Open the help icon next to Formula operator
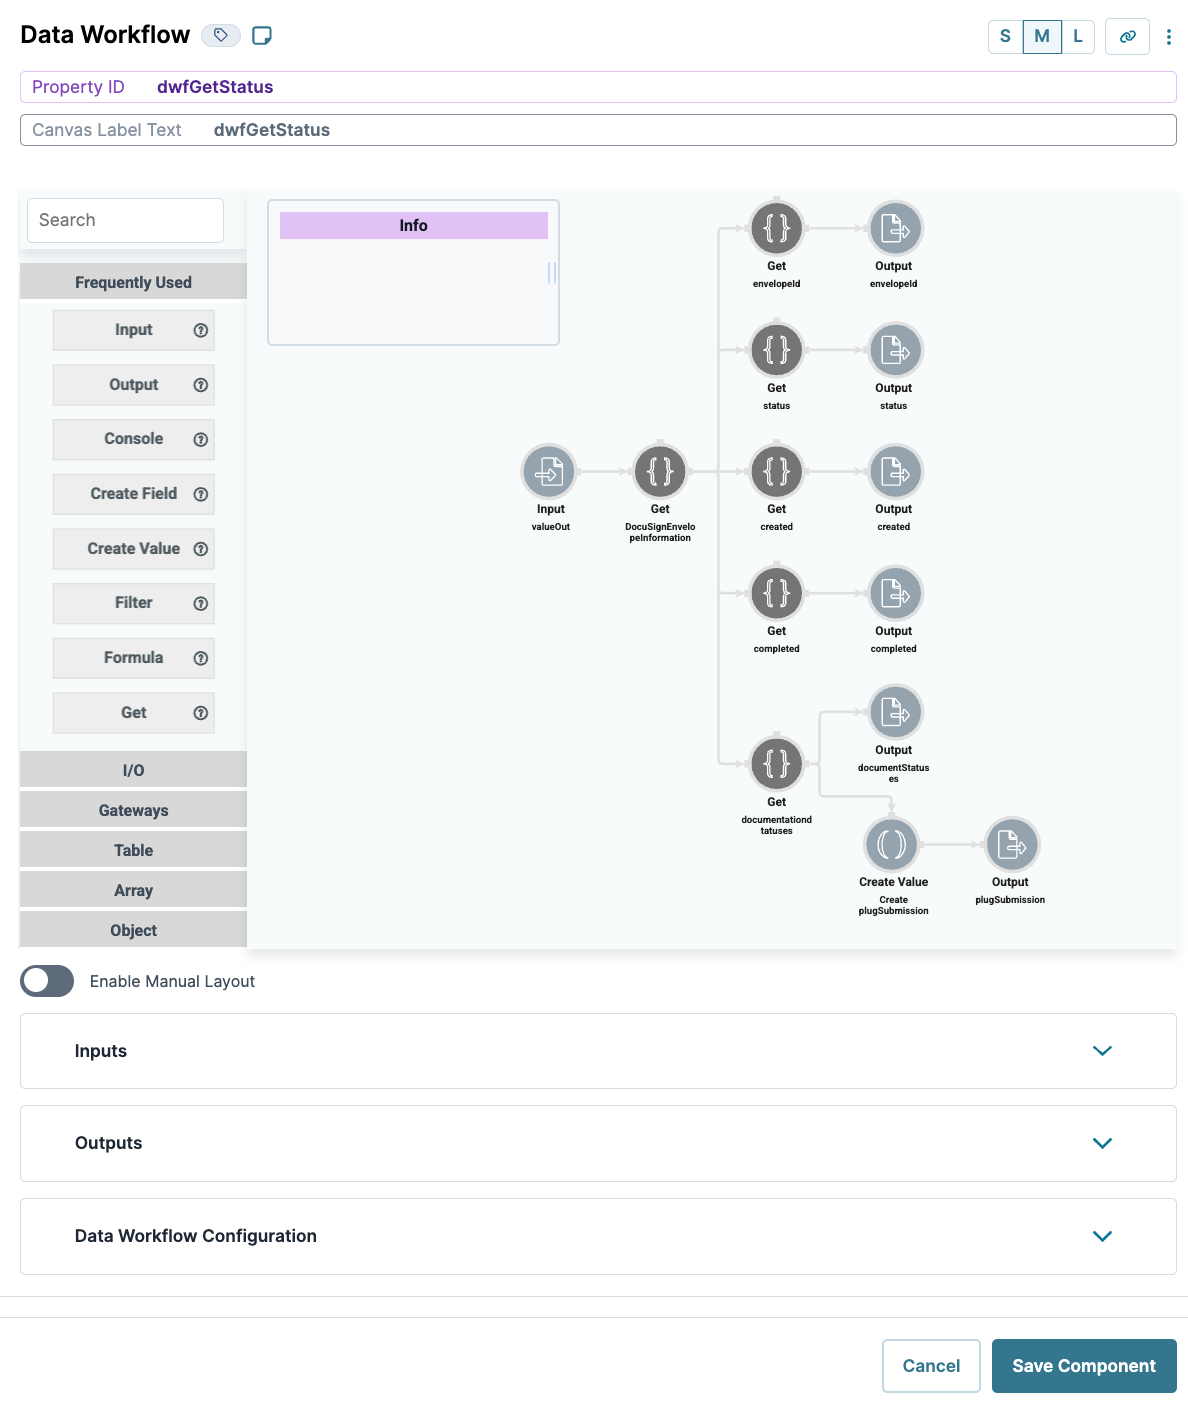The width and height of the screenshot is (1188, 1402). pyautogui.click(x=201, y=658)
